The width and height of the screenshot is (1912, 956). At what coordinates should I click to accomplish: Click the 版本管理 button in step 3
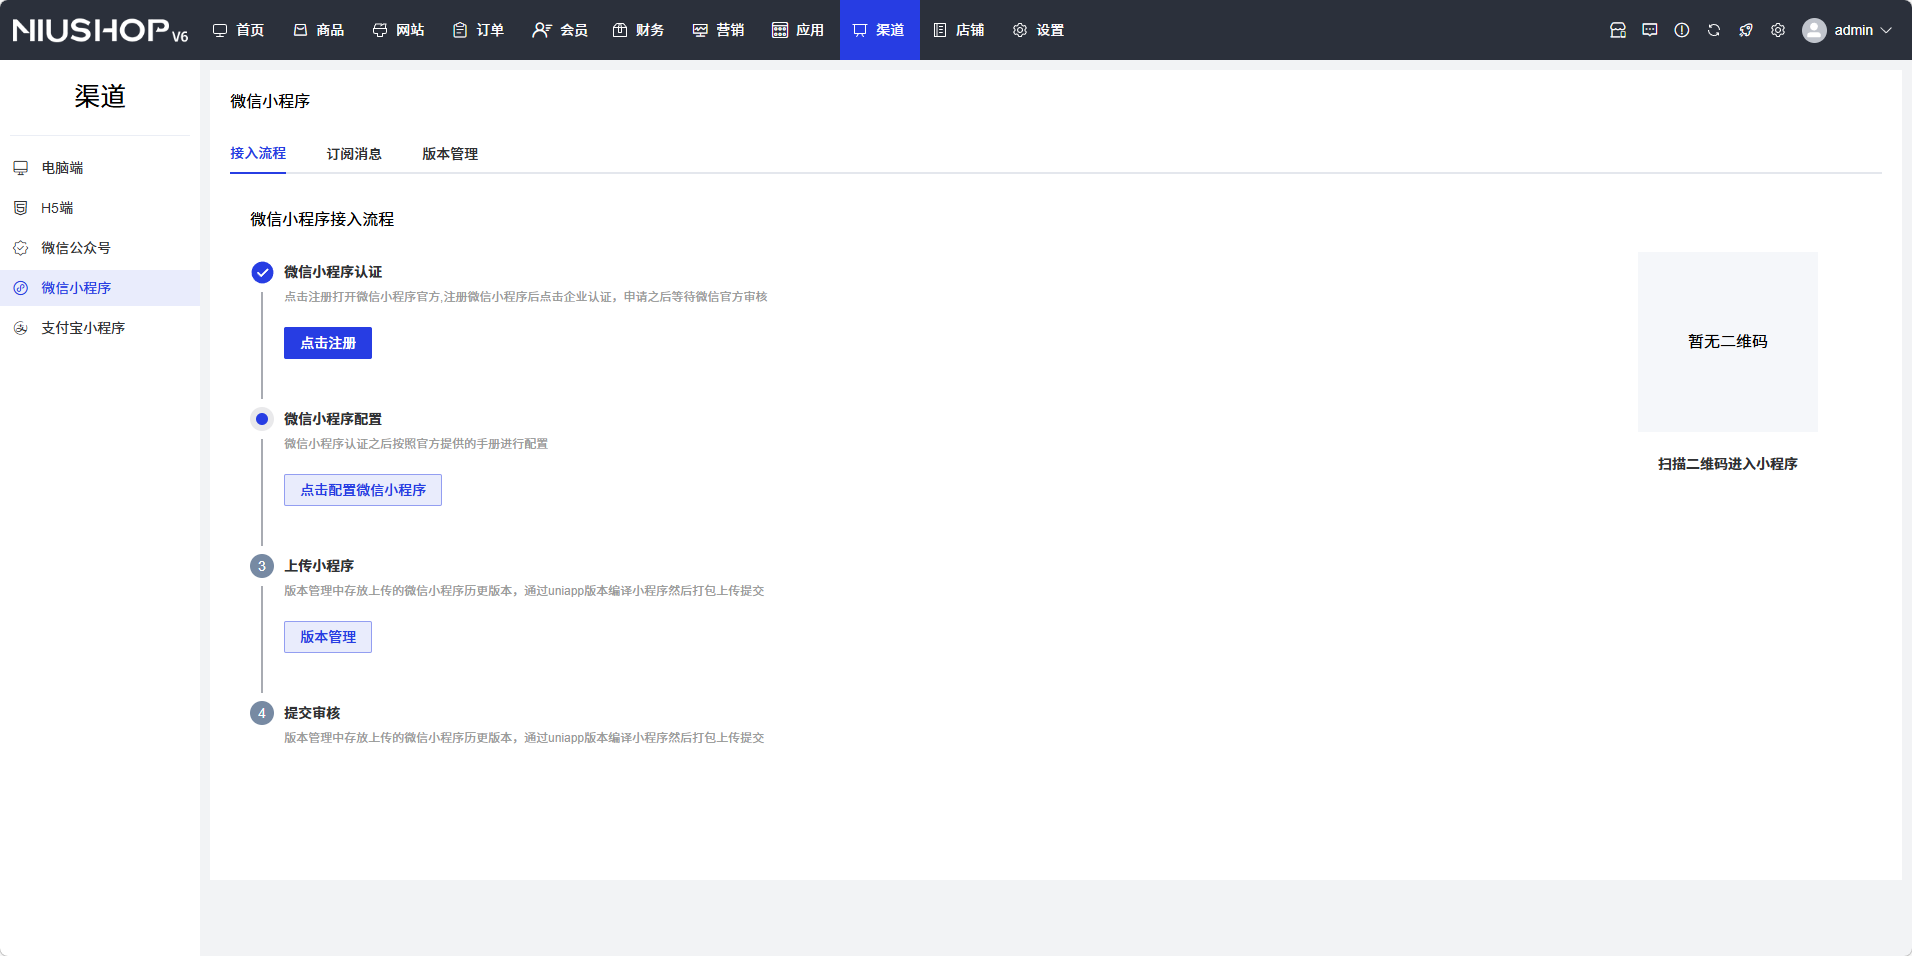(328, 637)
